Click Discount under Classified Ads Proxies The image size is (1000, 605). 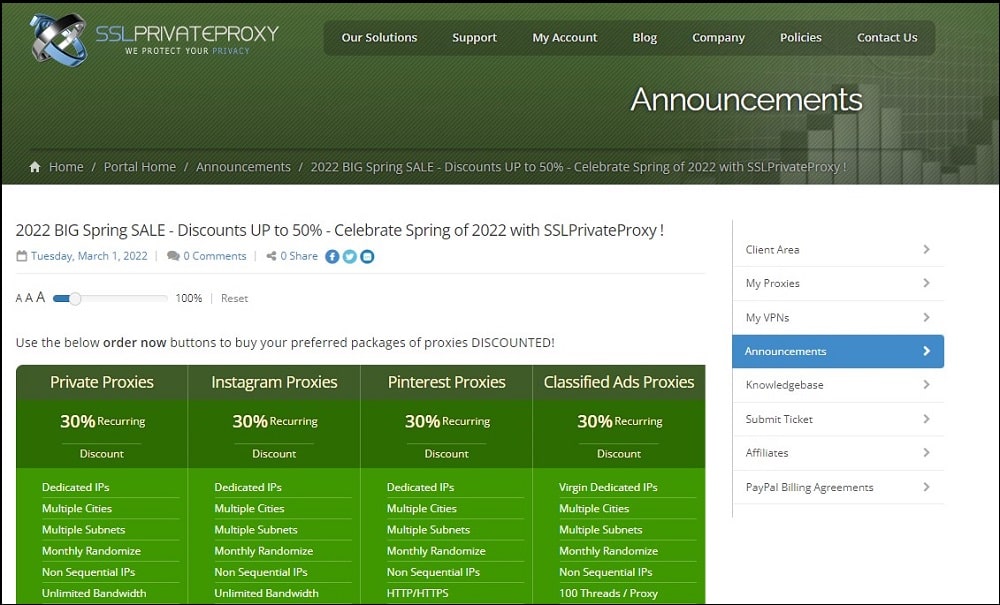point(619,453)
